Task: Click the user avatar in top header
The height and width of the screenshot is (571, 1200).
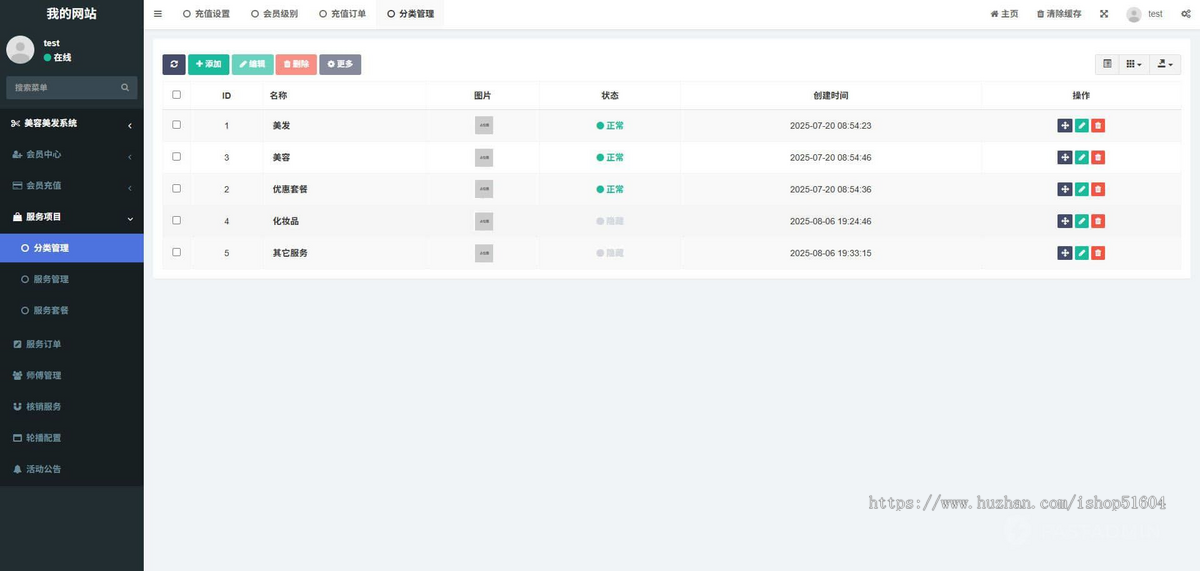Action: [x=1134, y=14]
